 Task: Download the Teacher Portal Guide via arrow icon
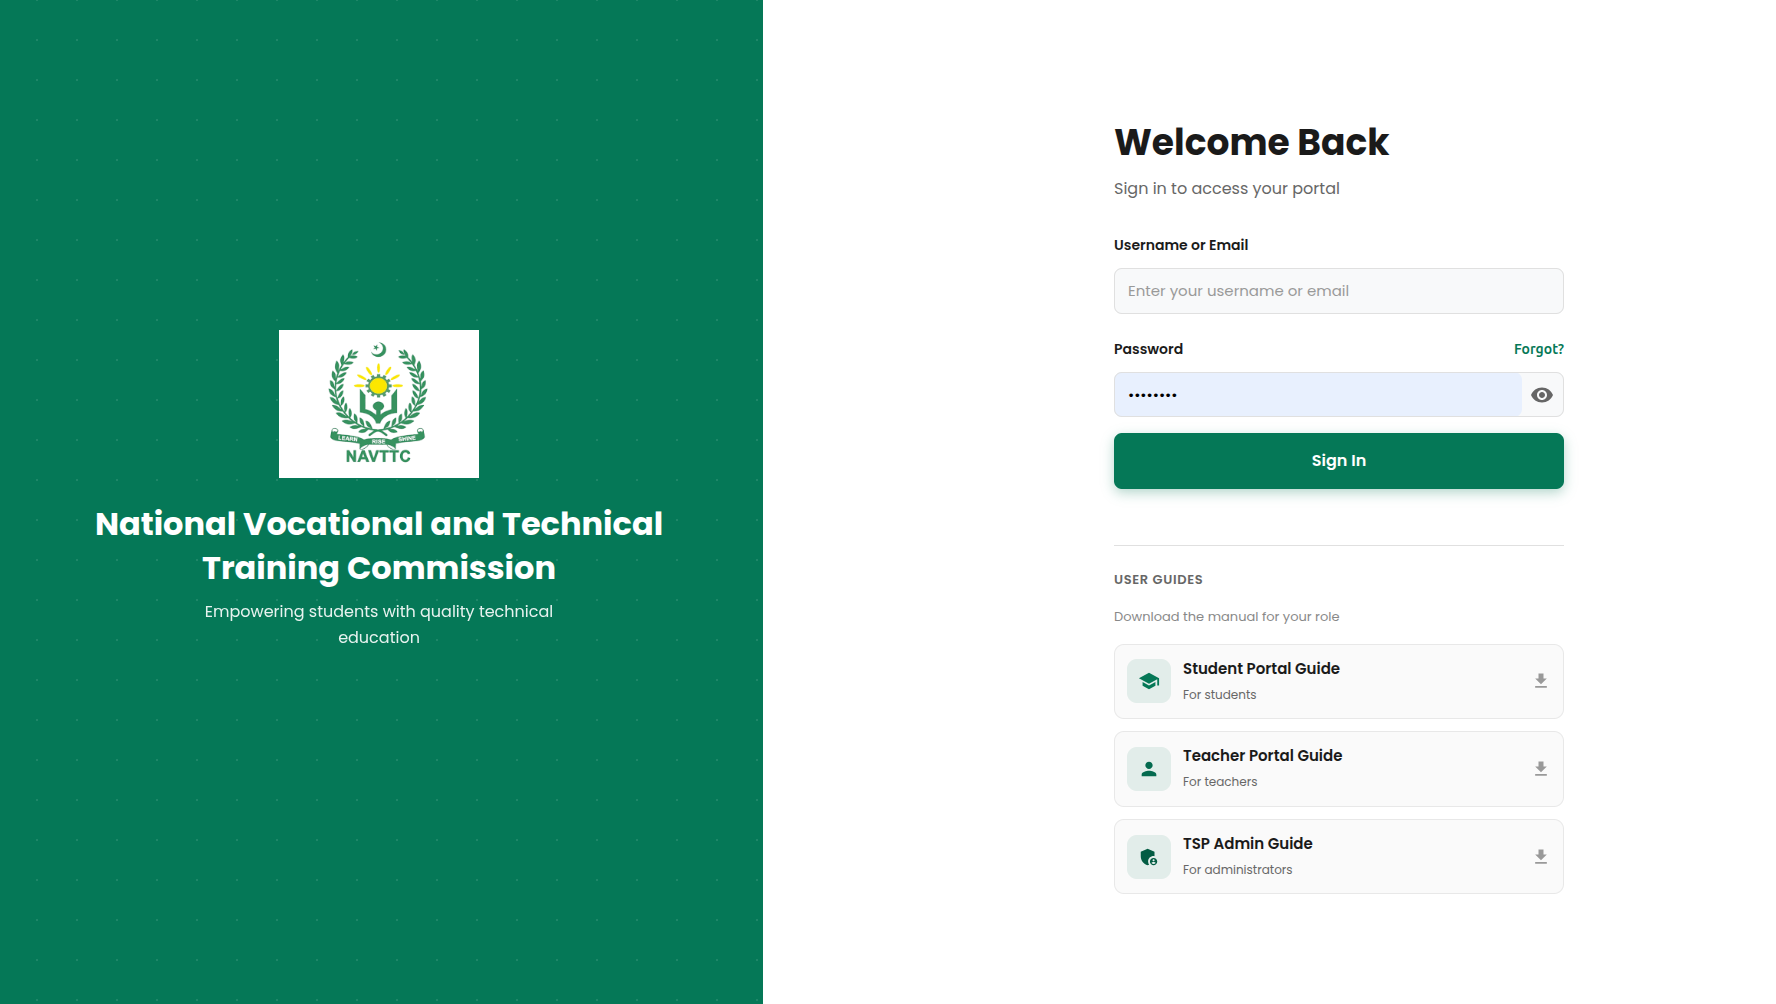1541,769
